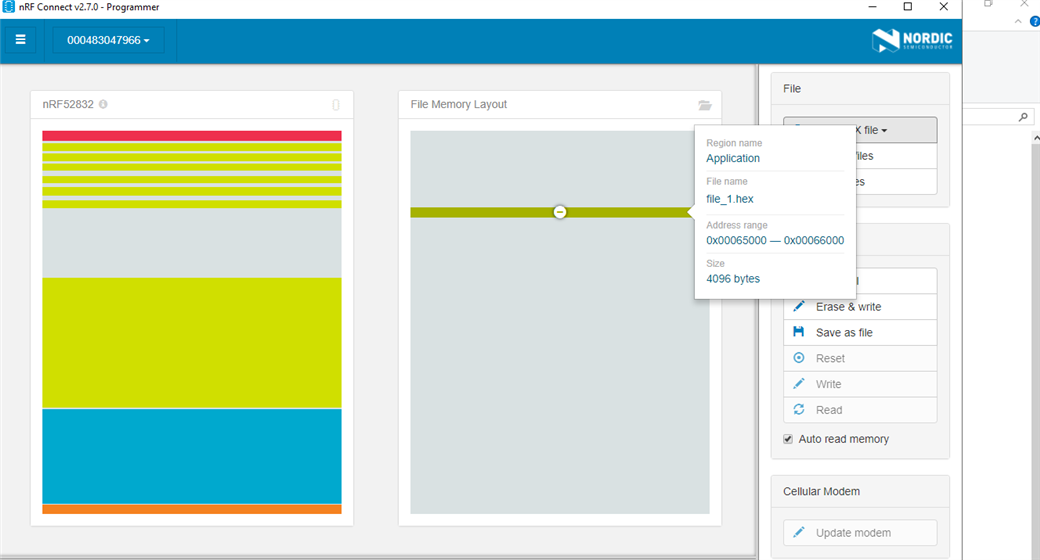
Task: Click the Write button
Action: [860, 384]
